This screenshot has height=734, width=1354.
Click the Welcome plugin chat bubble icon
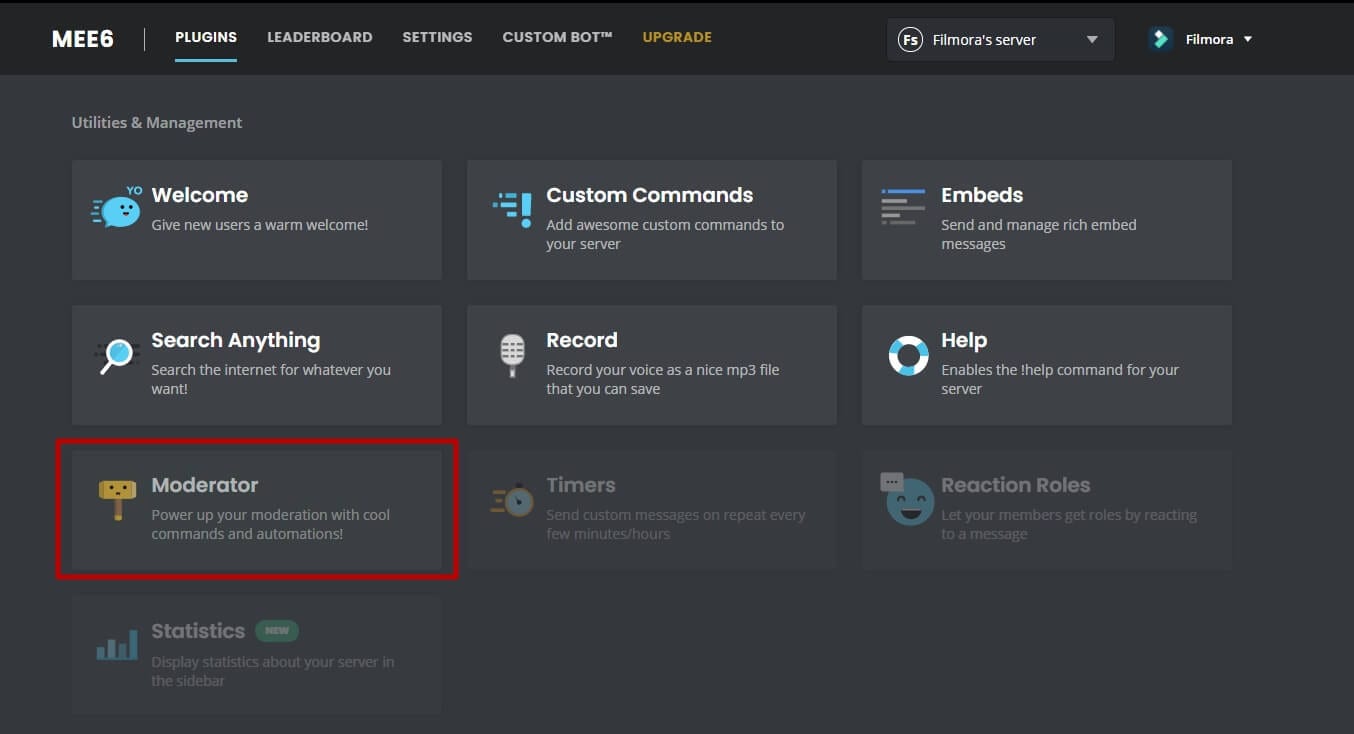click(x=117, y=208)
